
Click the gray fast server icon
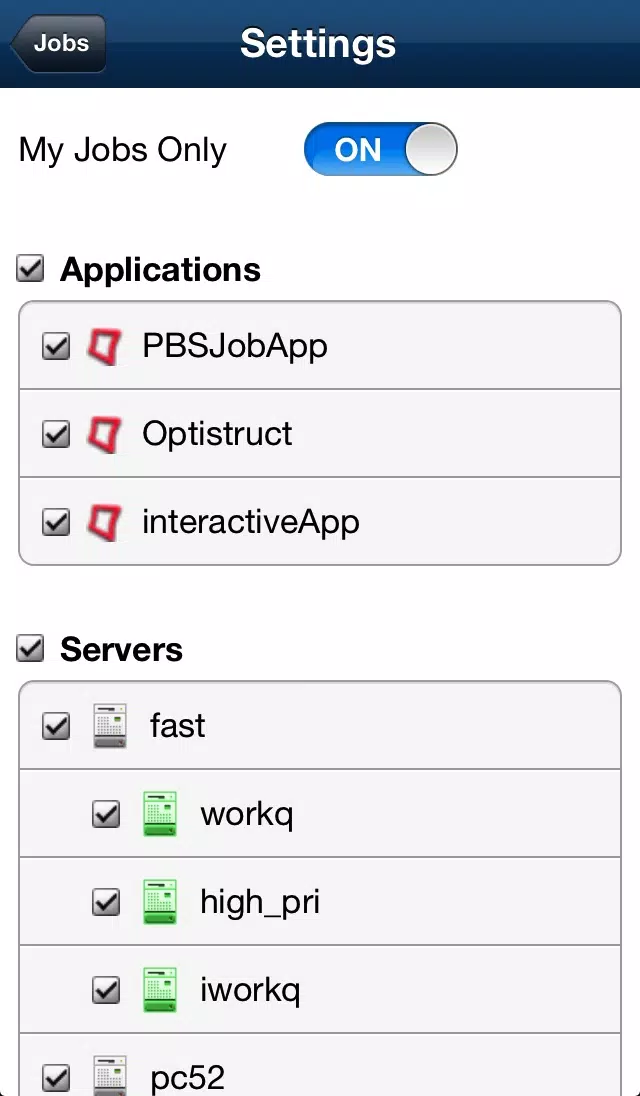(x=110, y=726)
